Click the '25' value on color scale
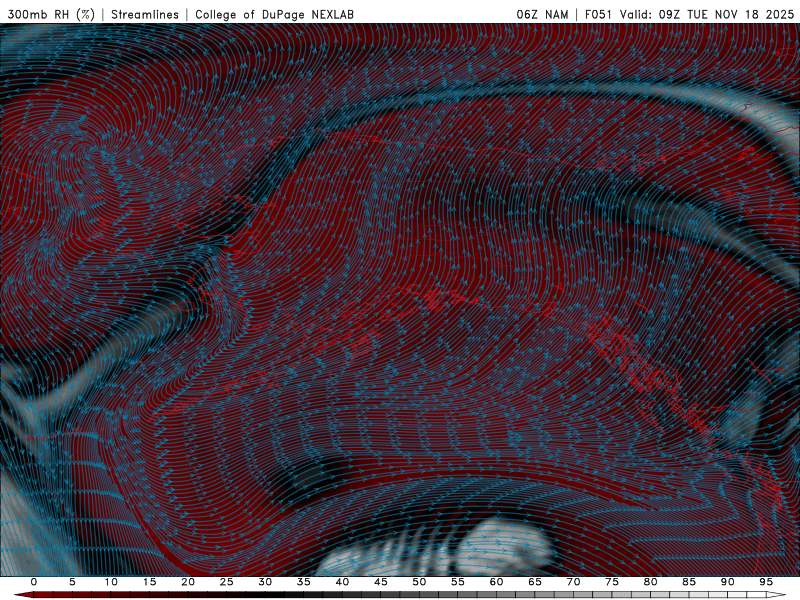The height and width of the screenshot is (600, 800). pyautogui.click(x=227, y=582)
